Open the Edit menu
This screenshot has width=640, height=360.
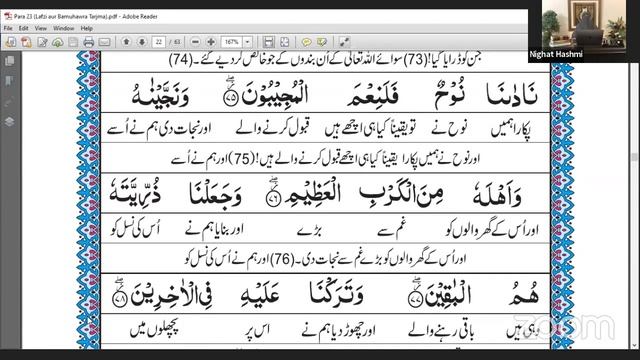[x=23, y=28]
